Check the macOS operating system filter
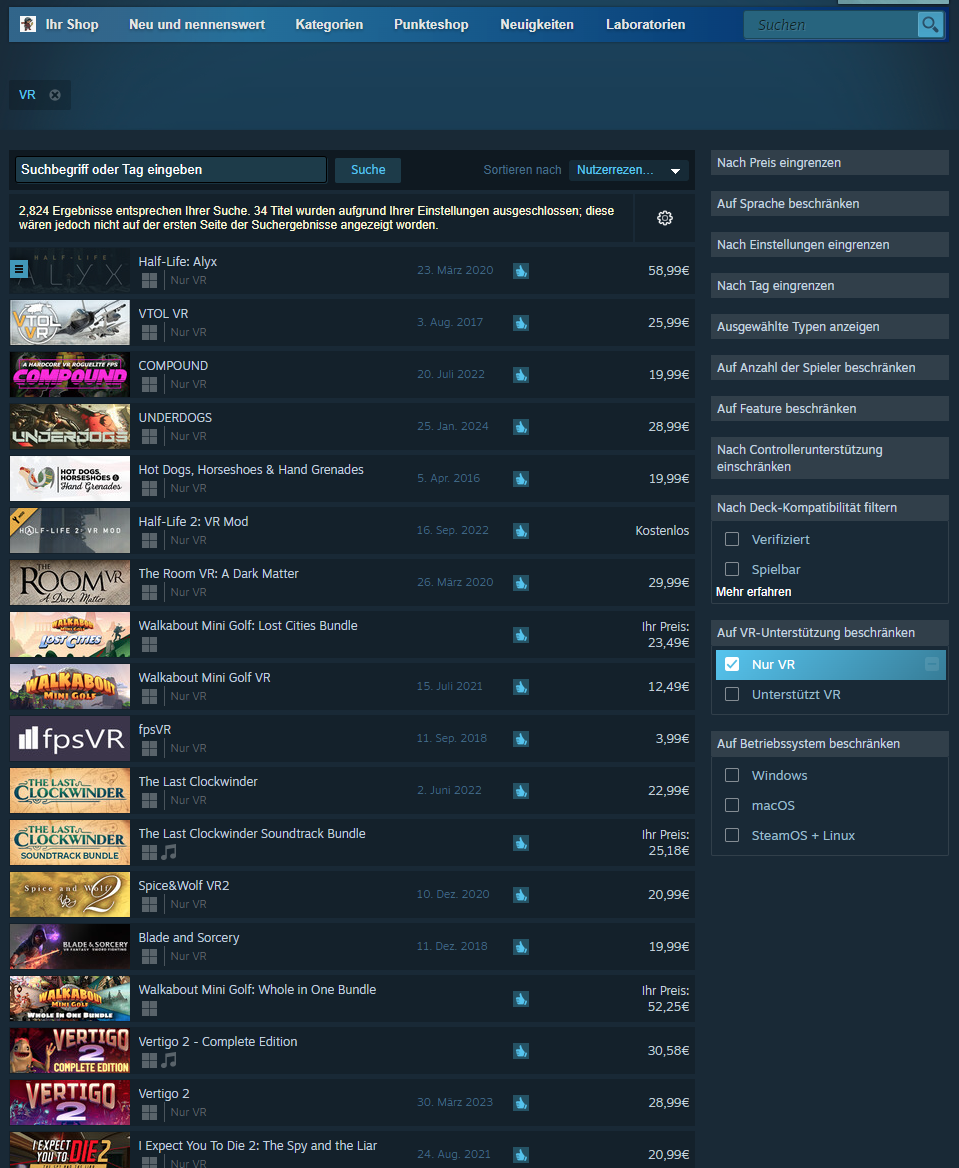Screen dimensions: 959x1168 pyautogui.click(x=732, y=805)
